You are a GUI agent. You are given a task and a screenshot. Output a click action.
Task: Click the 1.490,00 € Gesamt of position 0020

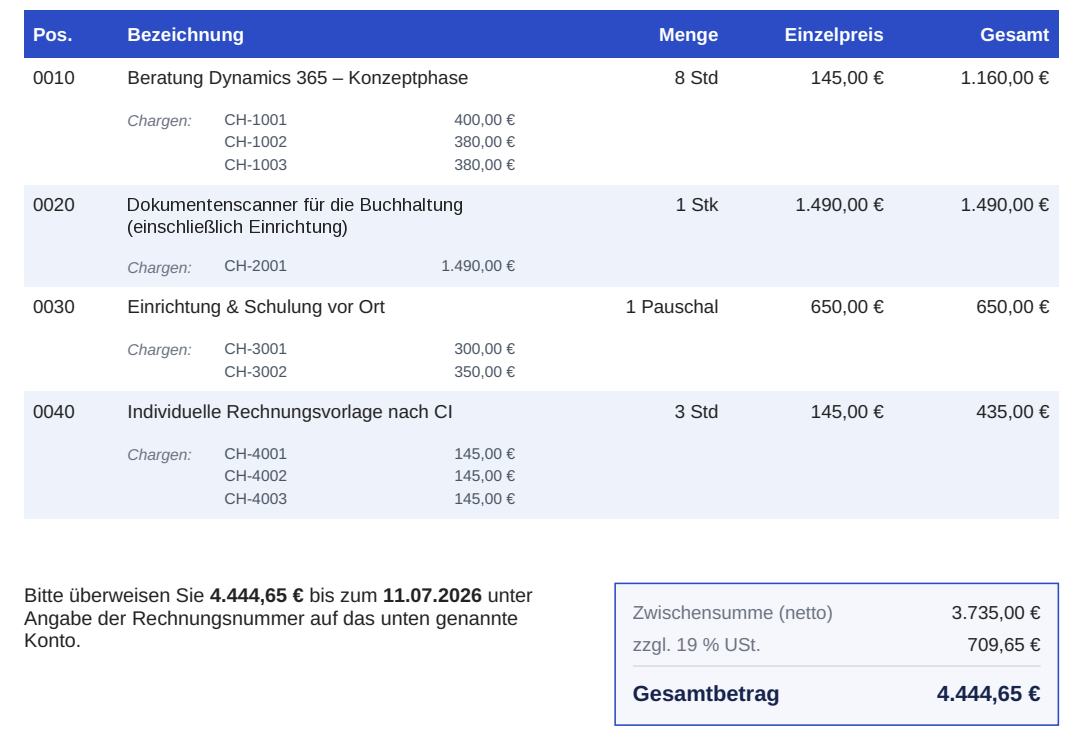pyautogui.click(x=1004, y=205)
